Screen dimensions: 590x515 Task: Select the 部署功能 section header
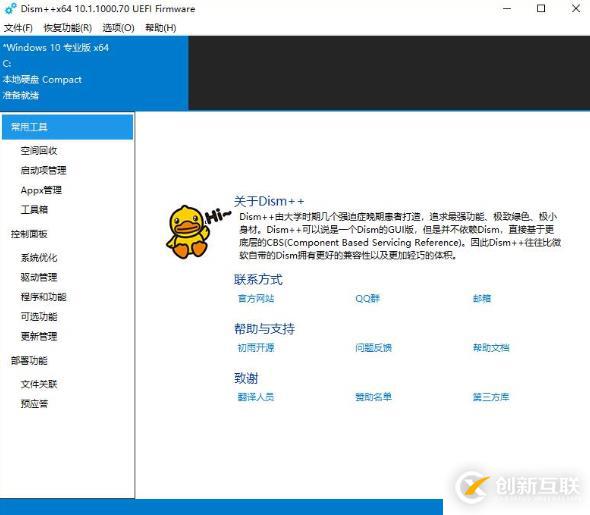29,361
